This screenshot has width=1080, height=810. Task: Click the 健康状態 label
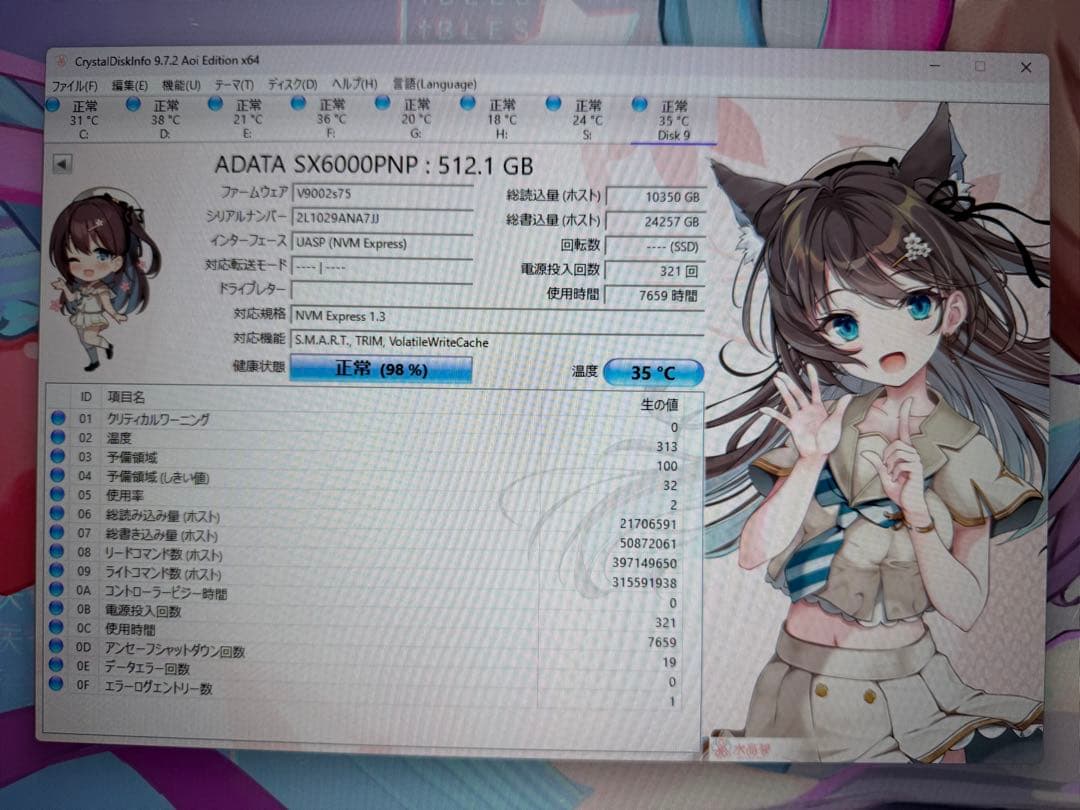tap(258, 366)
